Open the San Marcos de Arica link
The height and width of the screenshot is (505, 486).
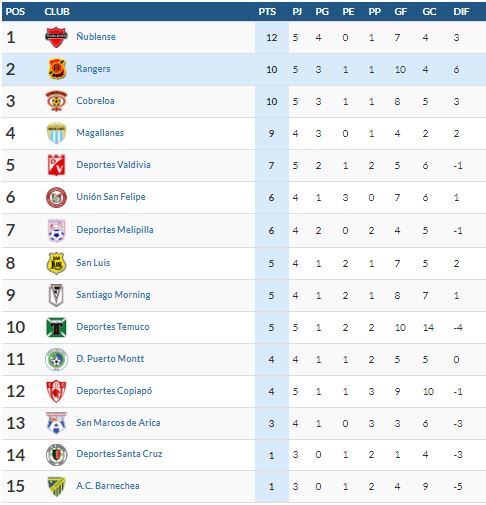[x=118, y=423]
